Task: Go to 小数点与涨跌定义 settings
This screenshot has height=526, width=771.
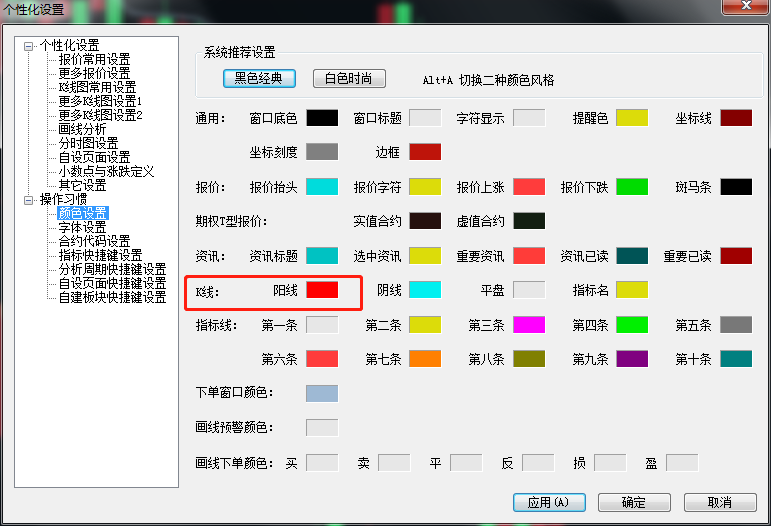Action: 106,172
